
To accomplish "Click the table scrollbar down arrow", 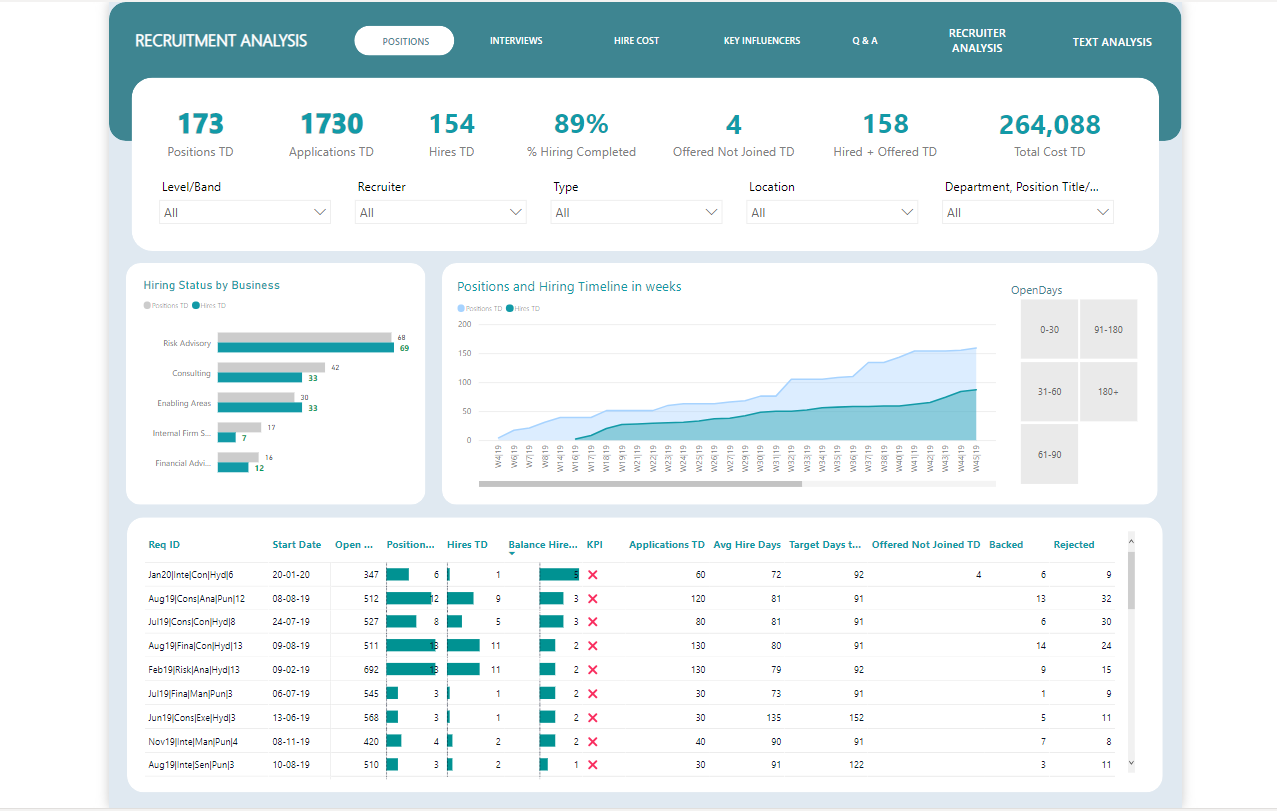I will click(x=1131, y=762).
